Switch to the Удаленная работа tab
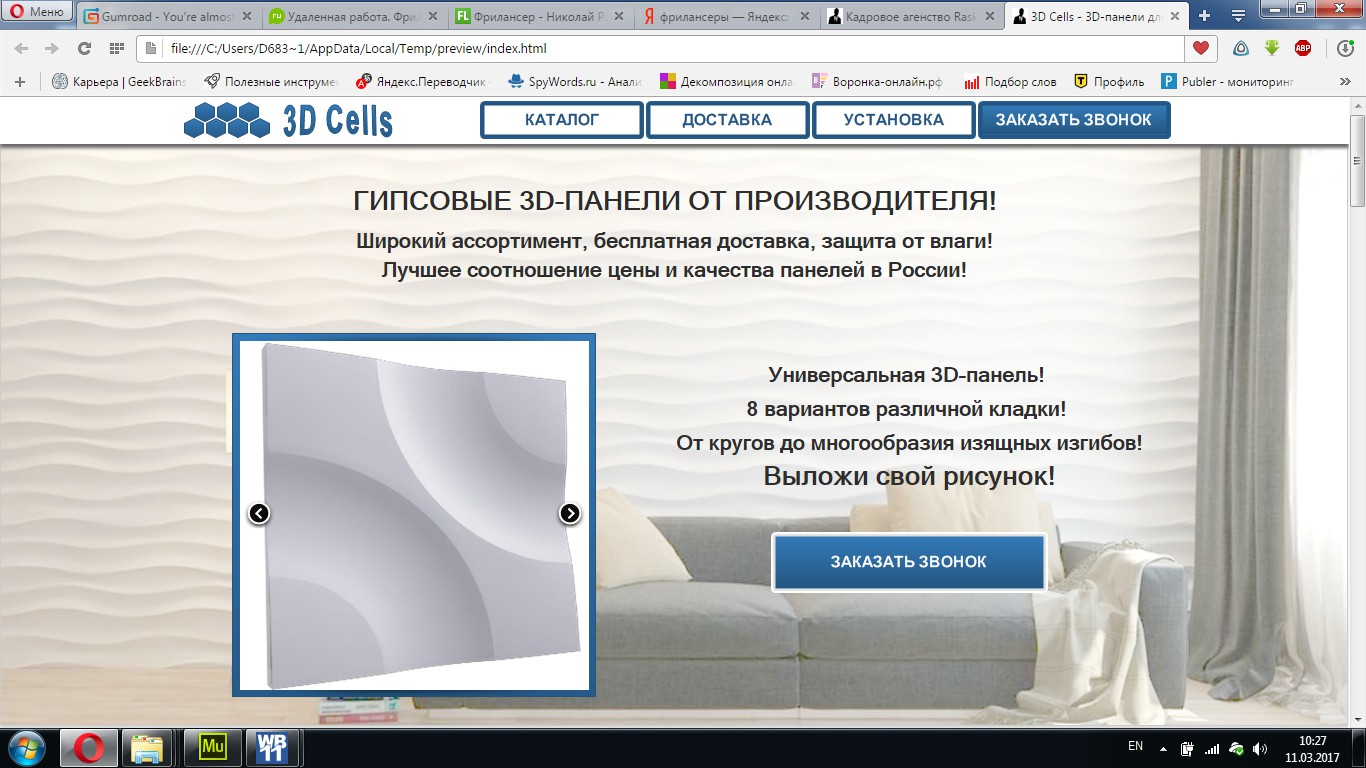Image resolution: width=1366 pixels, height=768 pixels. click(x=351, y=17)
